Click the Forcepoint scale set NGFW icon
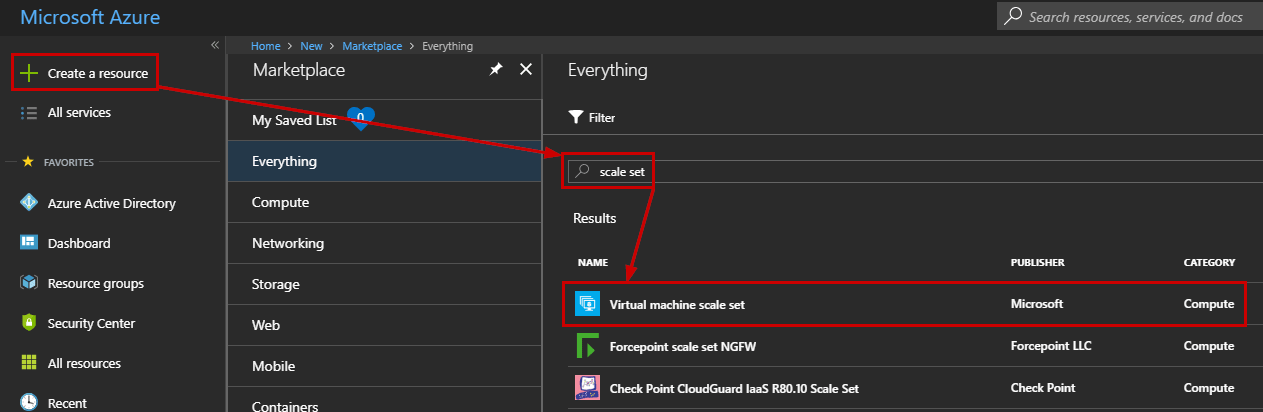The image size is (1263, 412). point(587,347)
